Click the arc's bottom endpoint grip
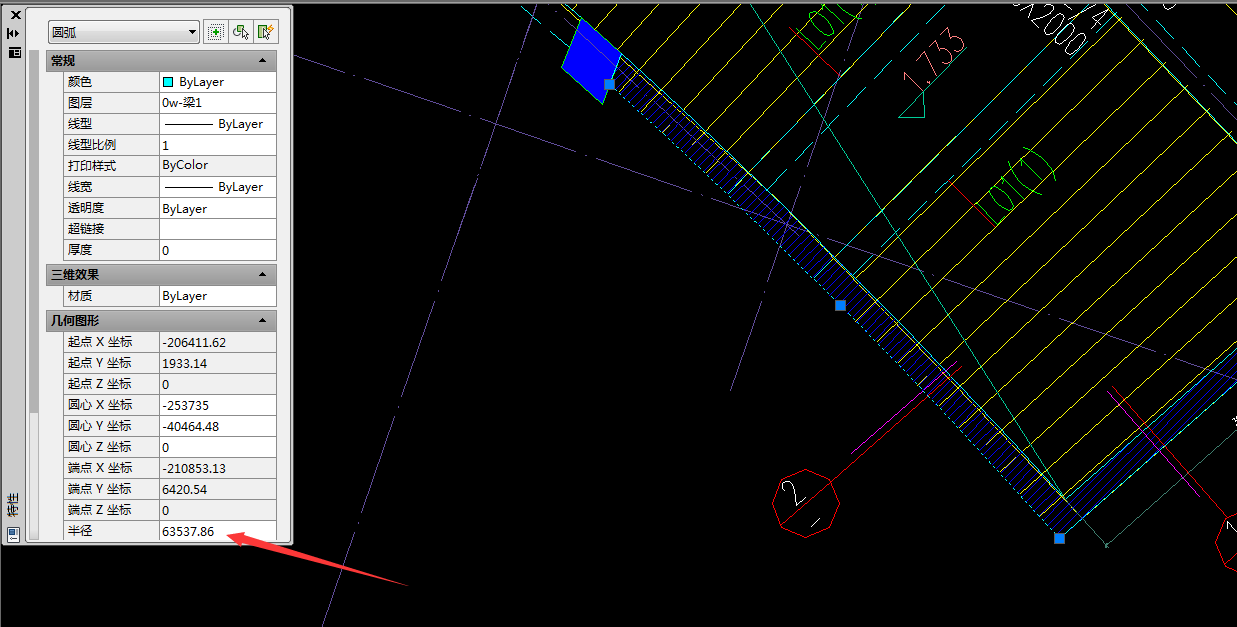 click(x=1059, y=538)
